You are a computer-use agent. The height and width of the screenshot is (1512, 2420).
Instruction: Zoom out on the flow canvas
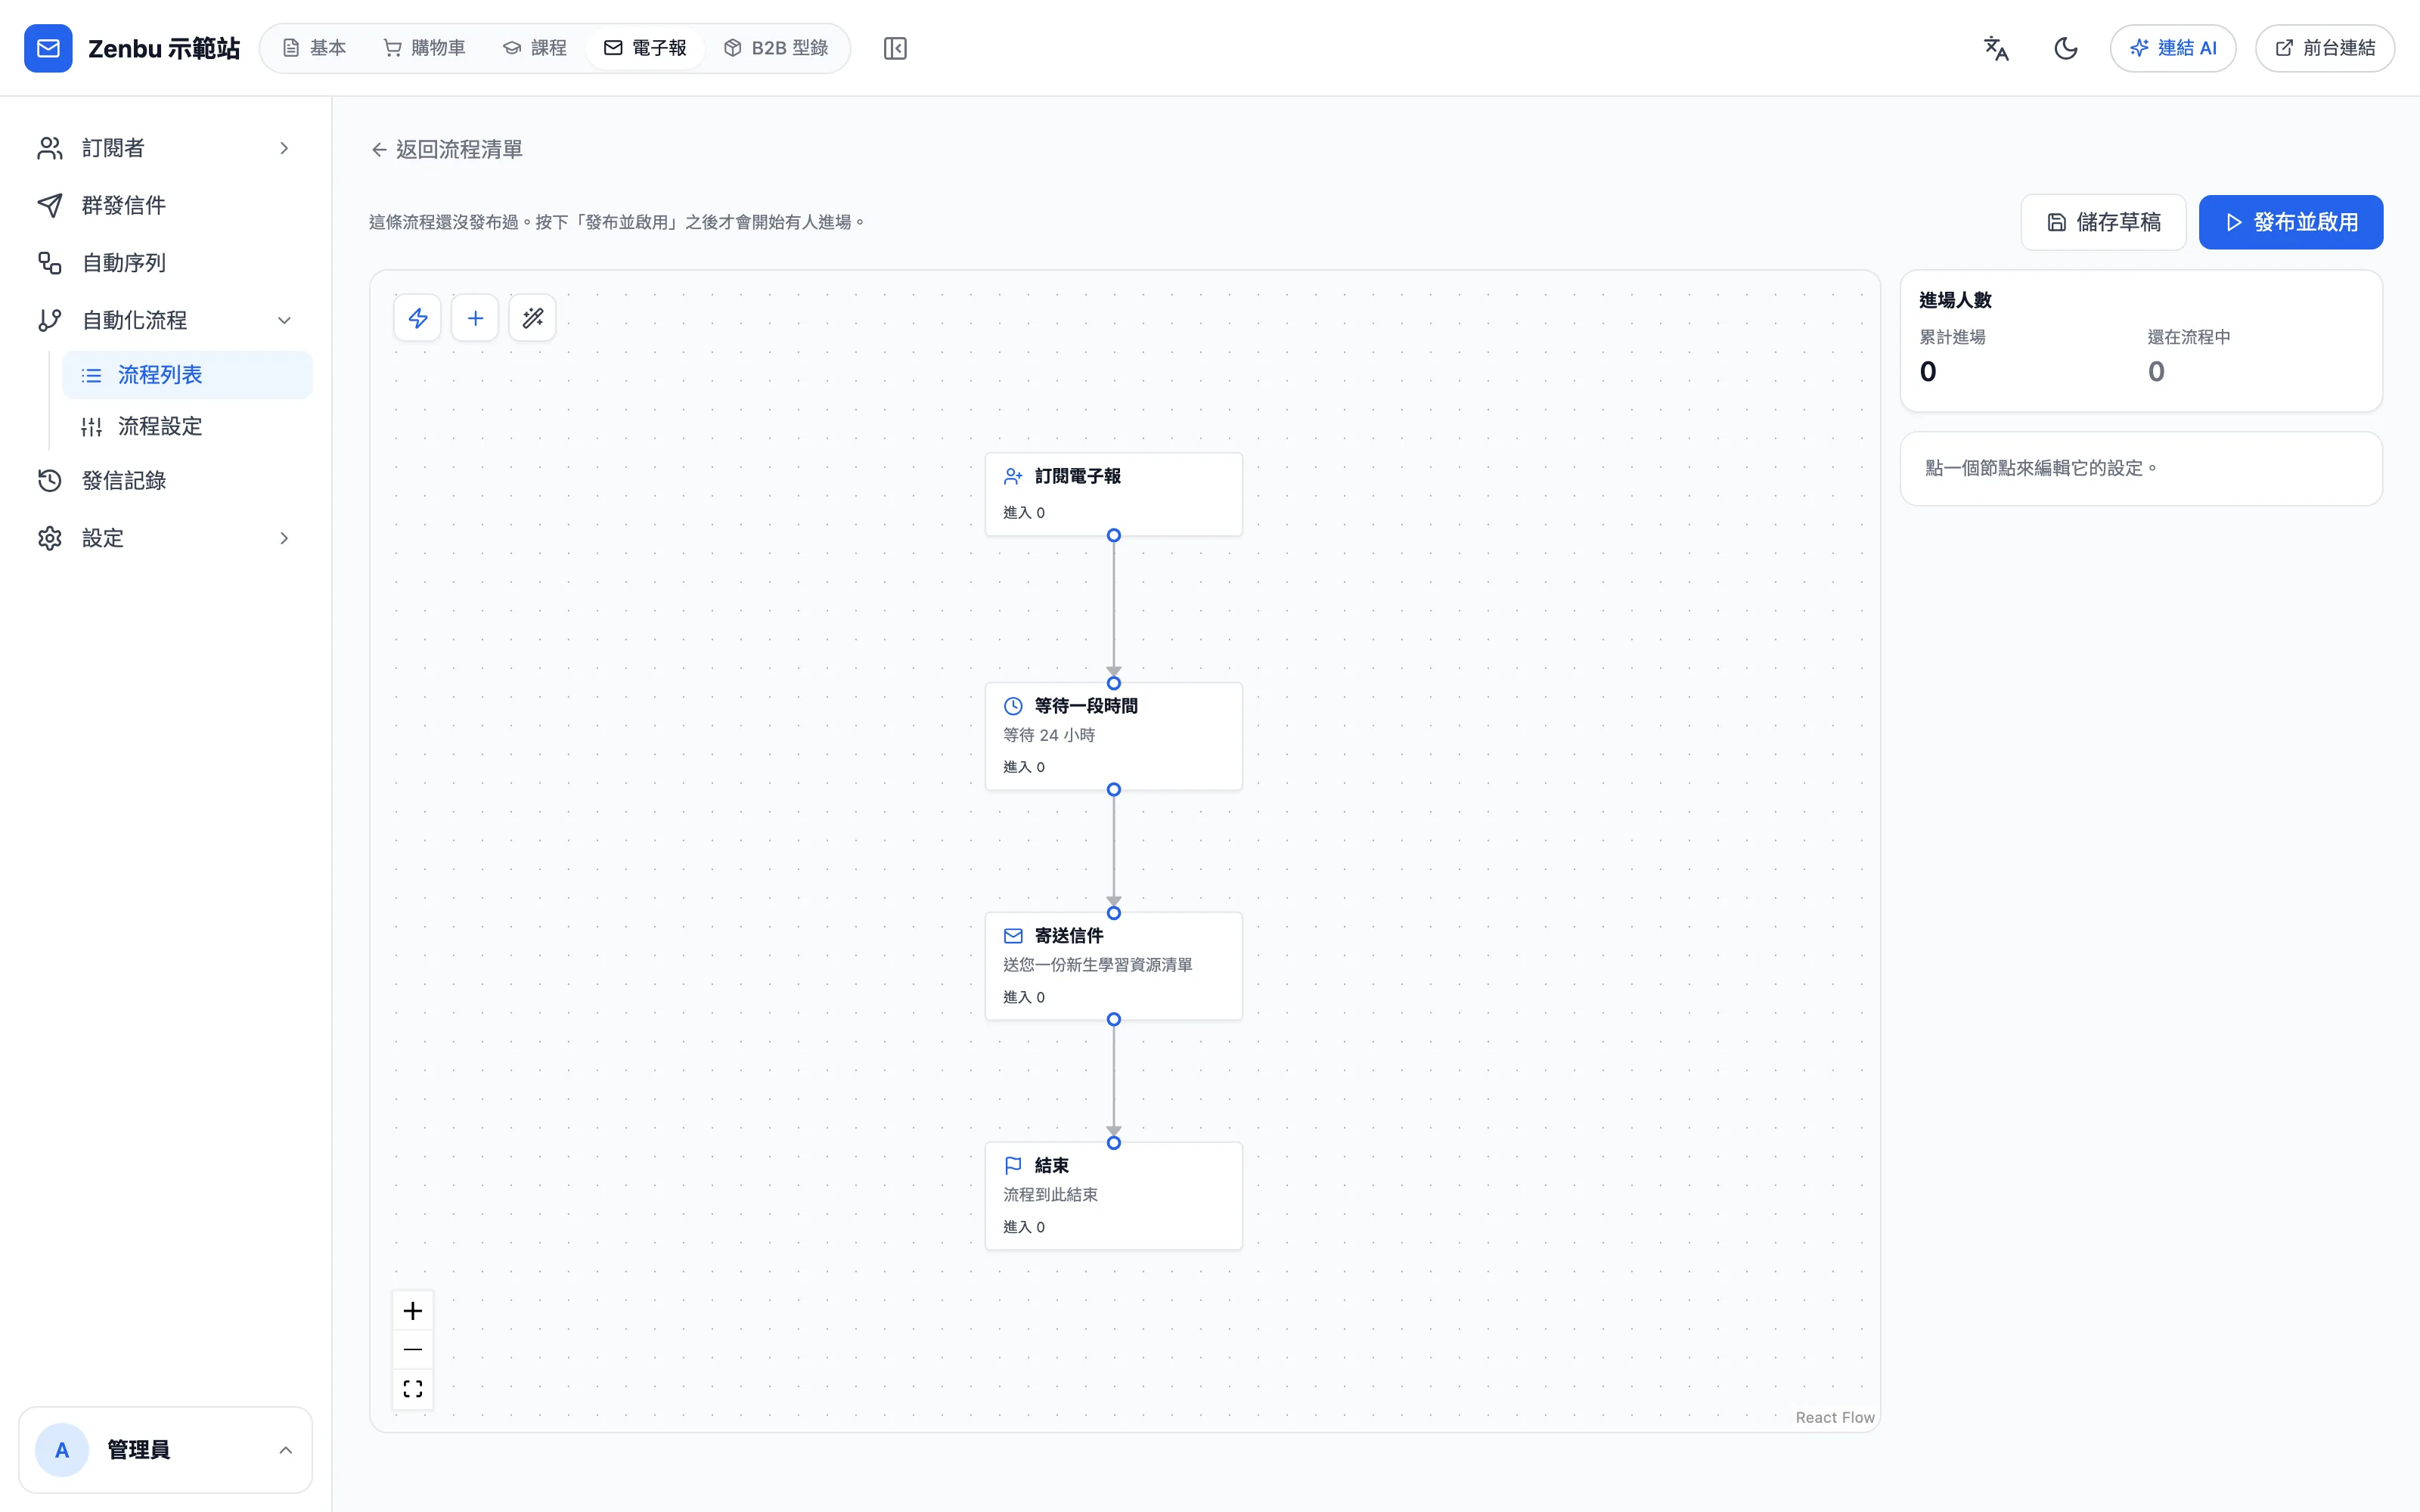(x=413, y=1349)
